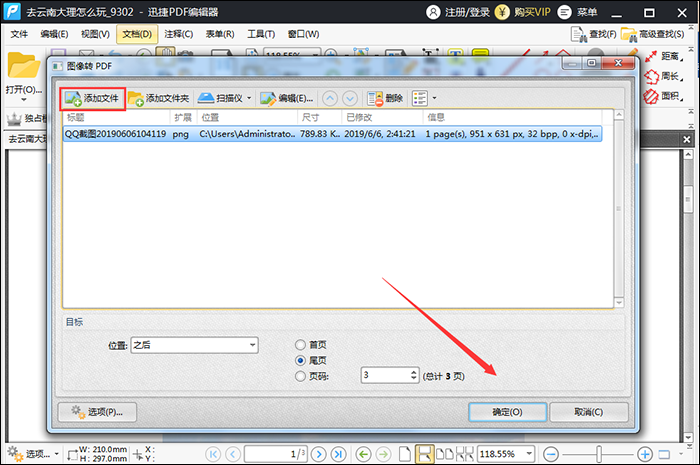The height and width of the screenshot is (465, 700).
Task: Click the green next view arrow
Action: point(383,454)
